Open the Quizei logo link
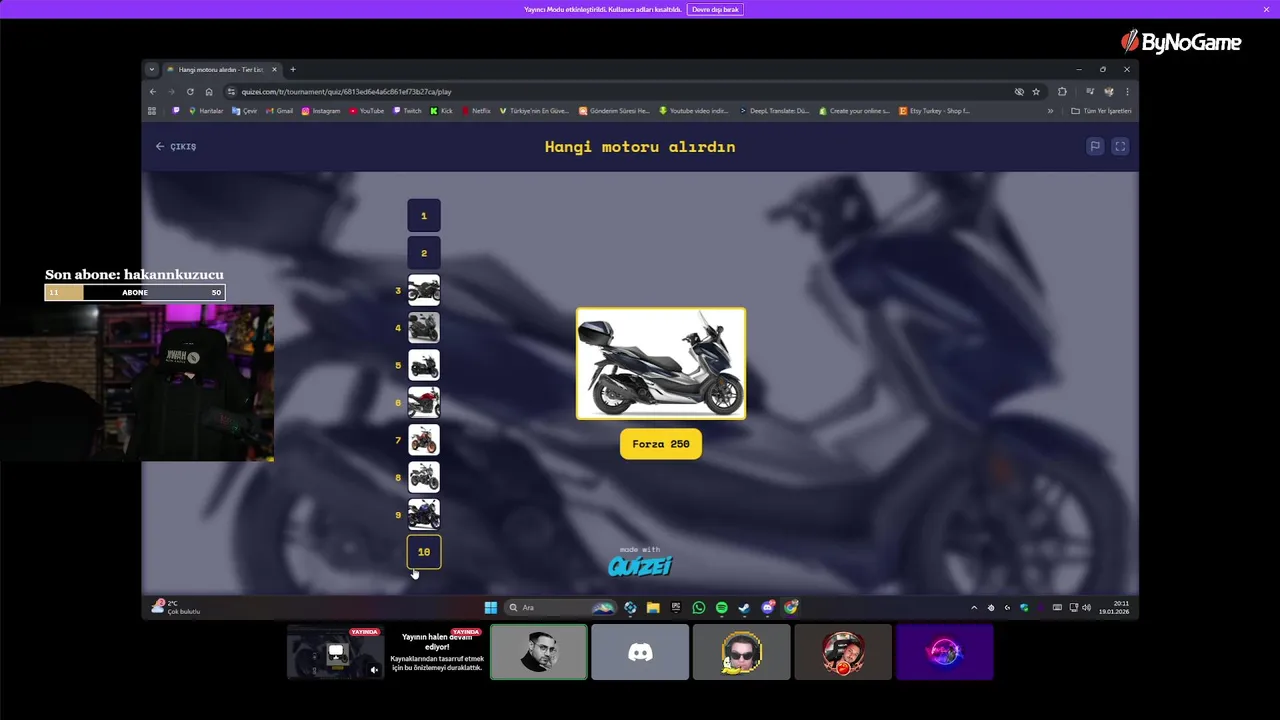Viewport: 1280px width, 720px height. point(640,565)
